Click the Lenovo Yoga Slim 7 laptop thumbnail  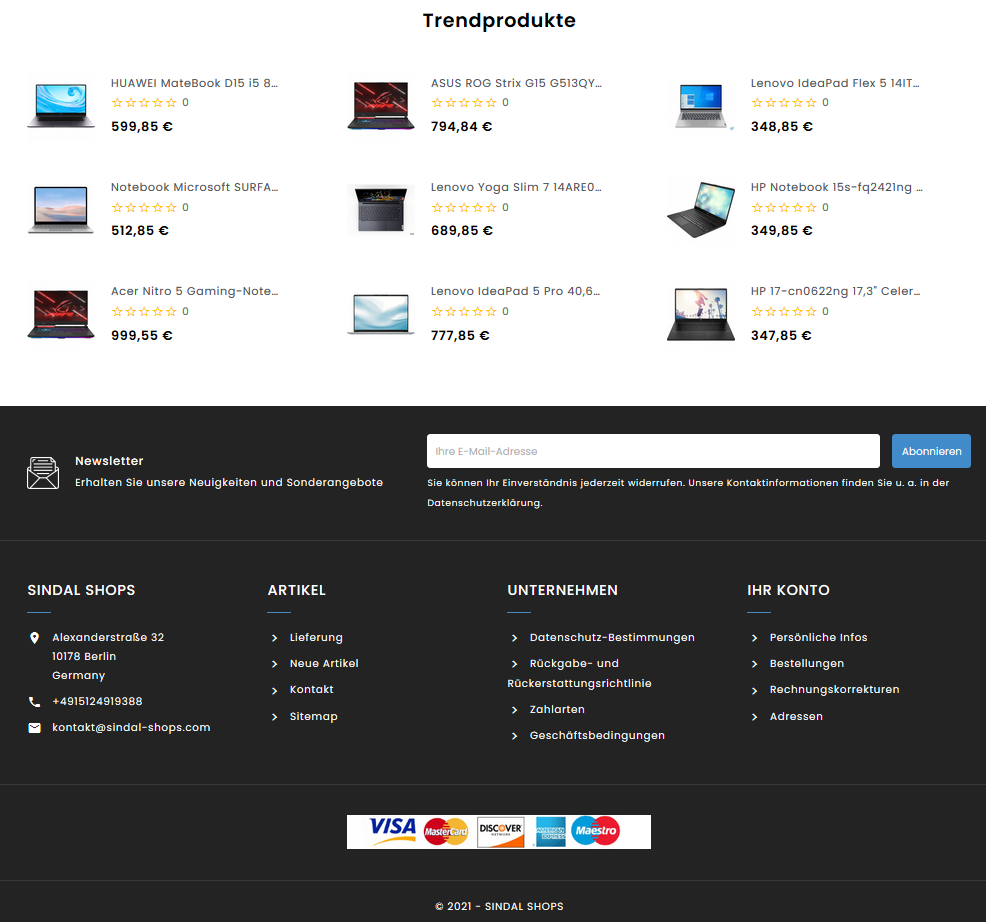coord(381,209)
